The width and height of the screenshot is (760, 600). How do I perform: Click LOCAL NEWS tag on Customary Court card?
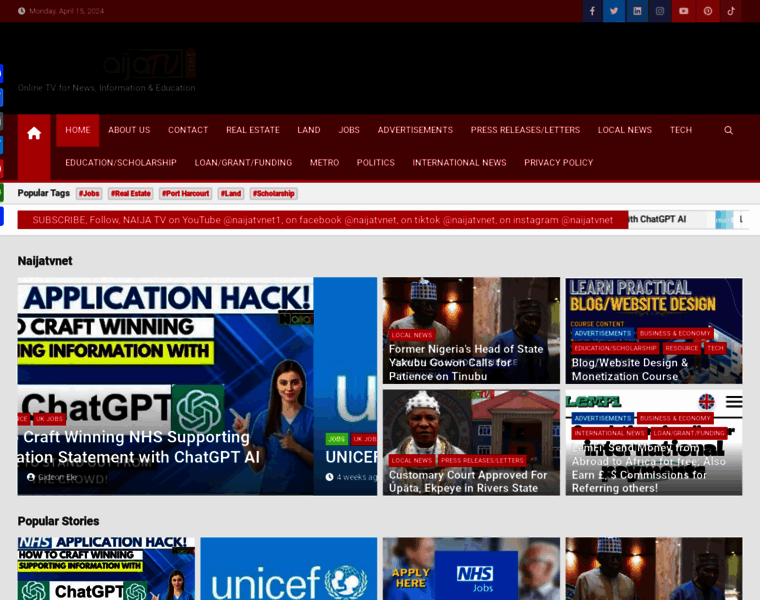[x=412, y=460]
